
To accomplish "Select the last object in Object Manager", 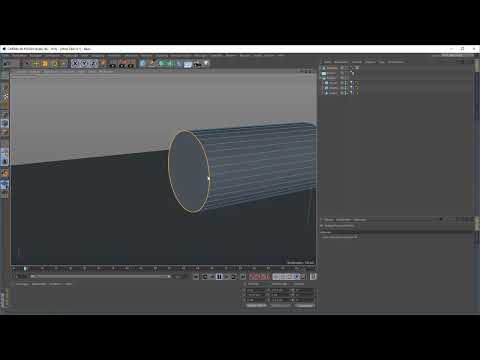I will (332, 93).
